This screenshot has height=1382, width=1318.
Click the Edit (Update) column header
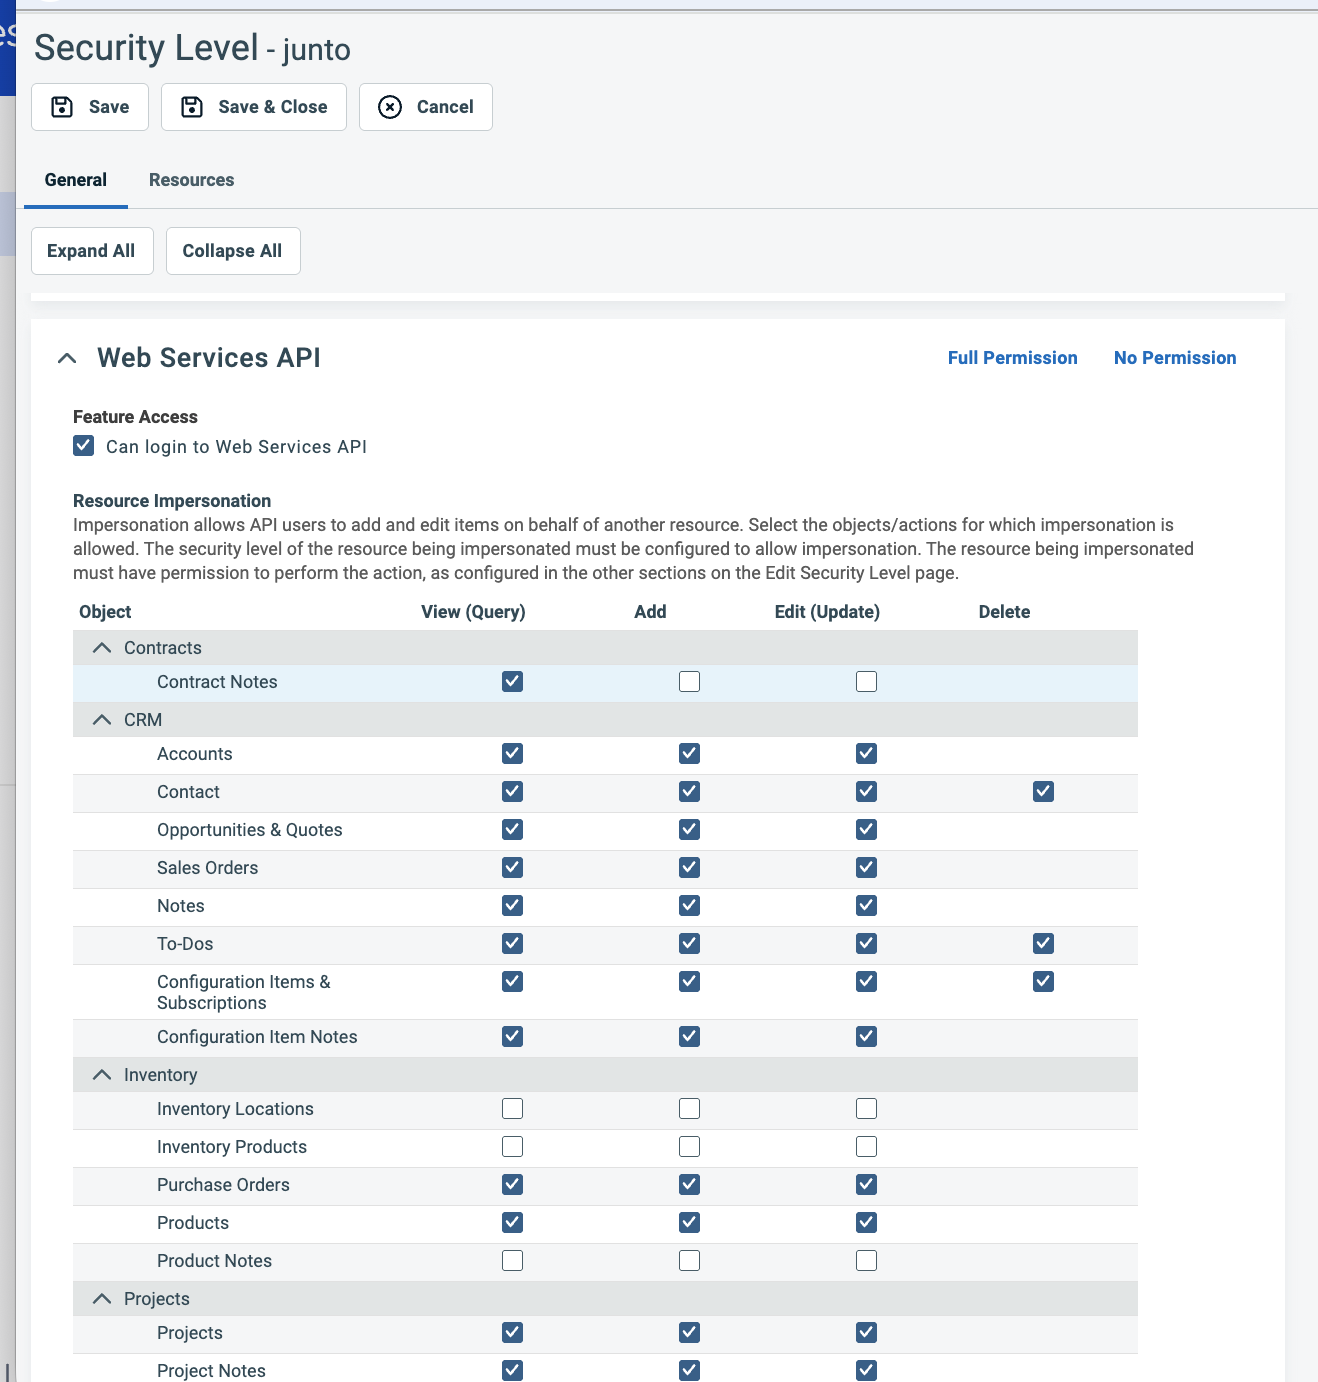click(x=827, y=612)
